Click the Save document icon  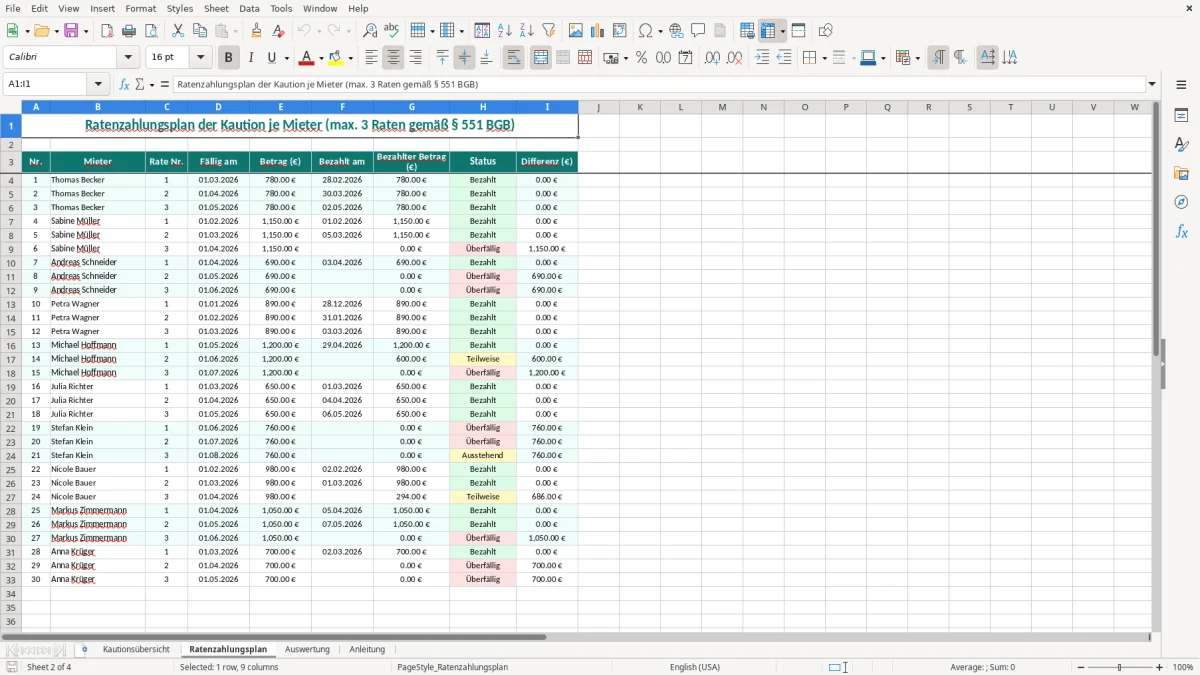tap(71, 31)
